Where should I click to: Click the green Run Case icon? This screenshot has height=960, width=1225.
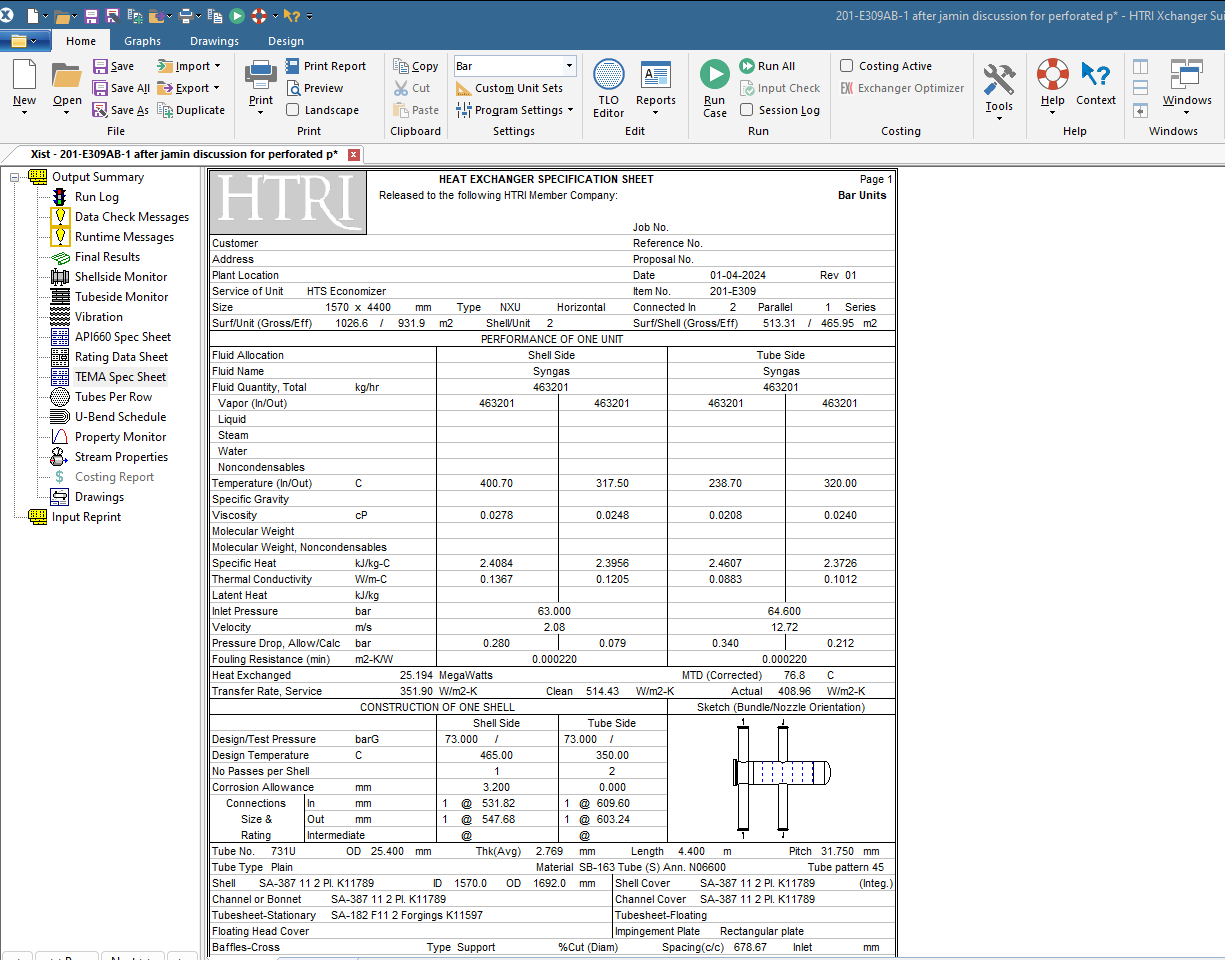715,74
